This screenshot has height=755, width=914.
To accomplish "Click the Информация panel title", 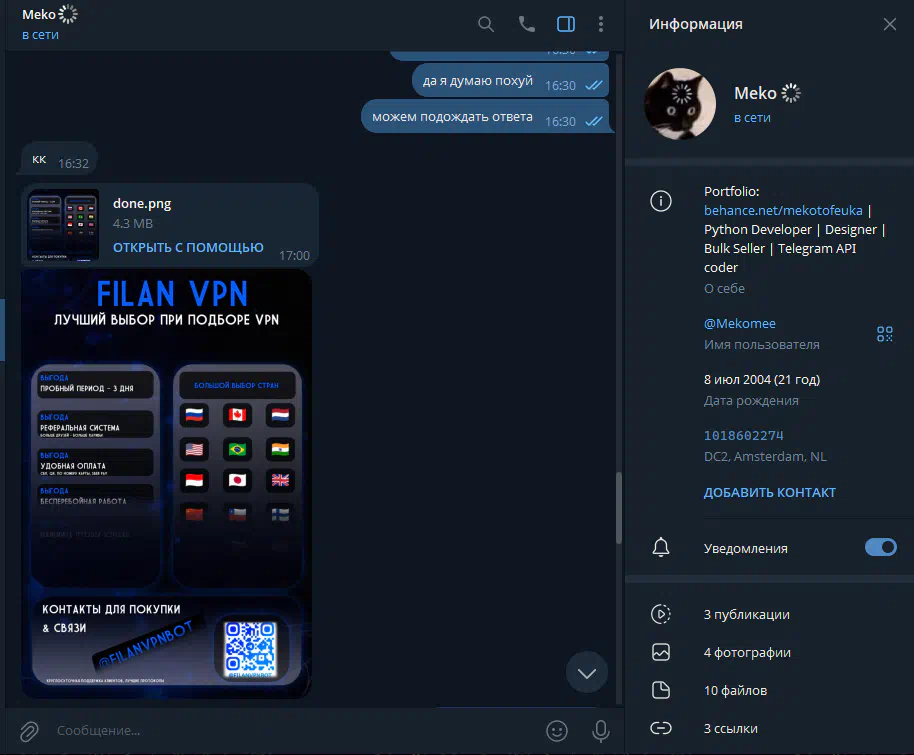I will (696, 24).
